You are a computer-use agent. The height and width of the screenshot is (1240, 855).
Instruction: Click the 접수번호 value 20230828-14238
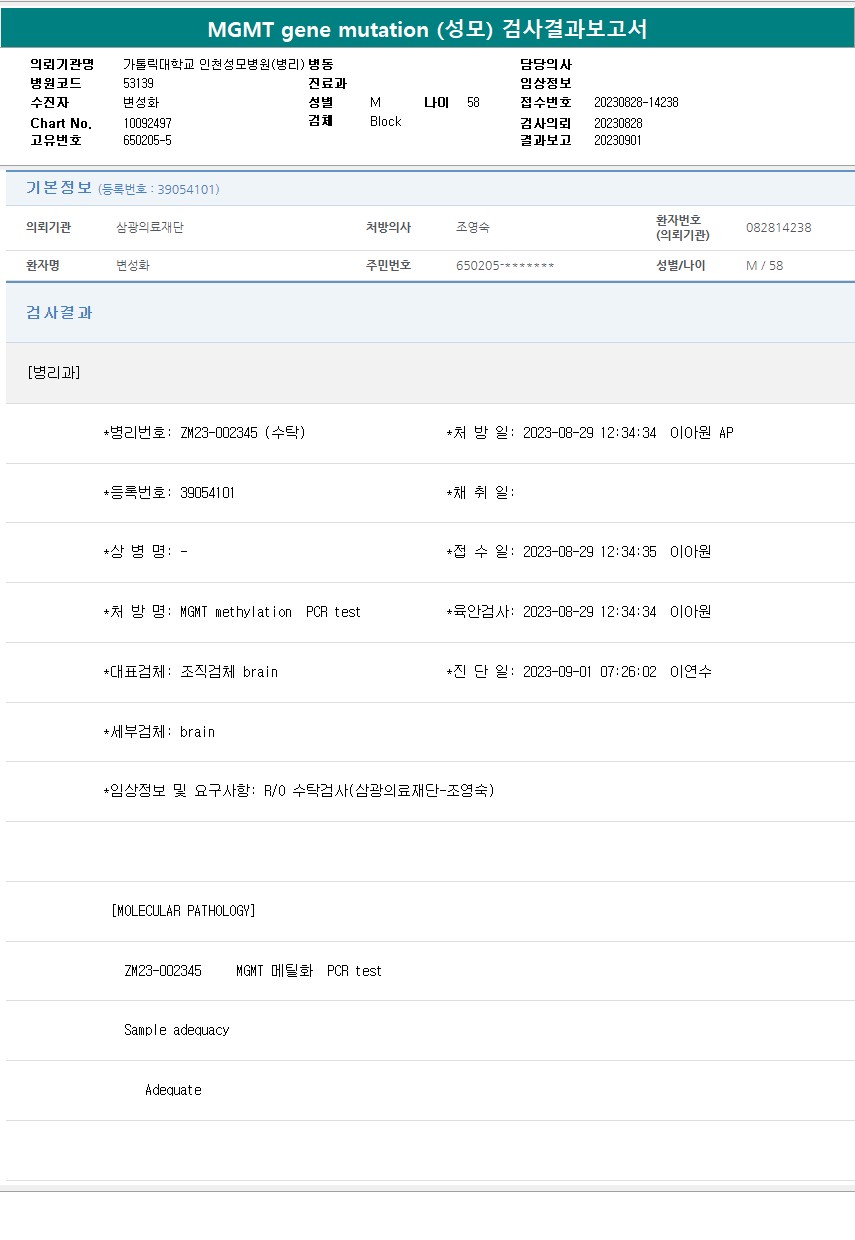click(636, 103)
